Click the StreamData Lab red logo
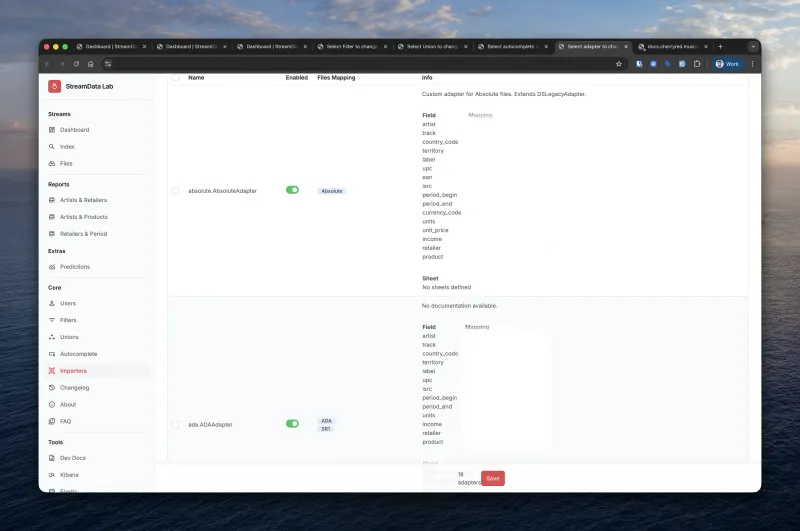This screenshot has height=531, width=800. tap(55, 86)
